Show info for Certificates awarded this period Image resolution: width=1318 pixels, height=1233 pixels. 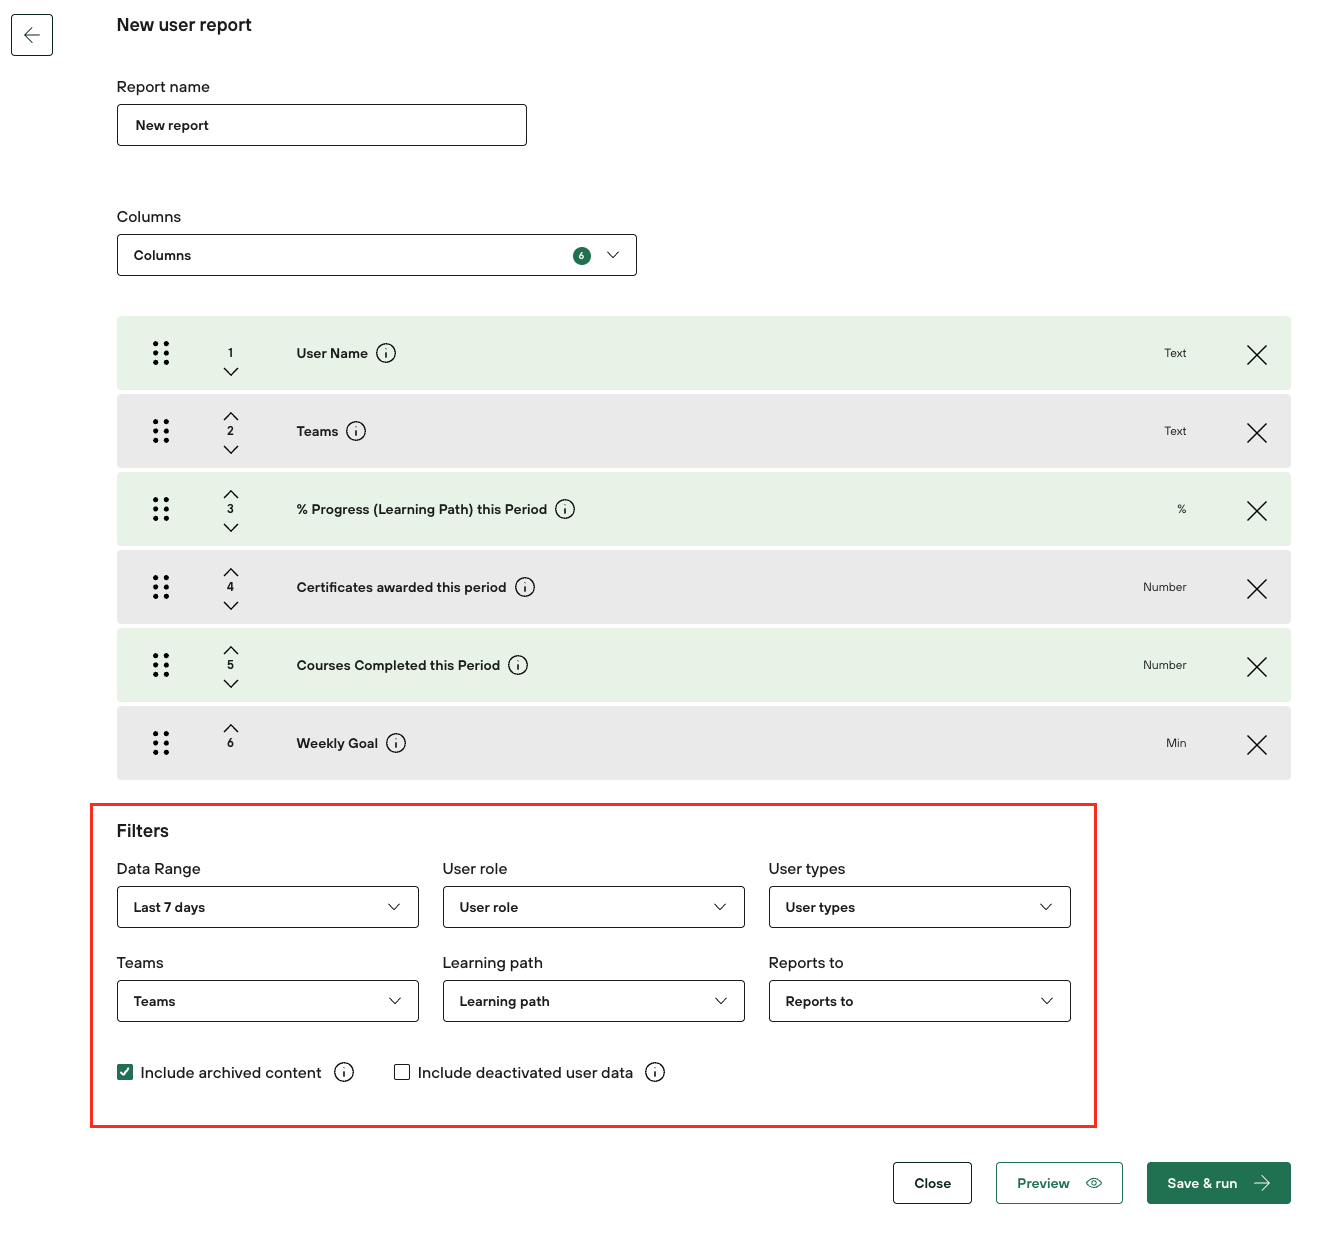click(525, 587)
